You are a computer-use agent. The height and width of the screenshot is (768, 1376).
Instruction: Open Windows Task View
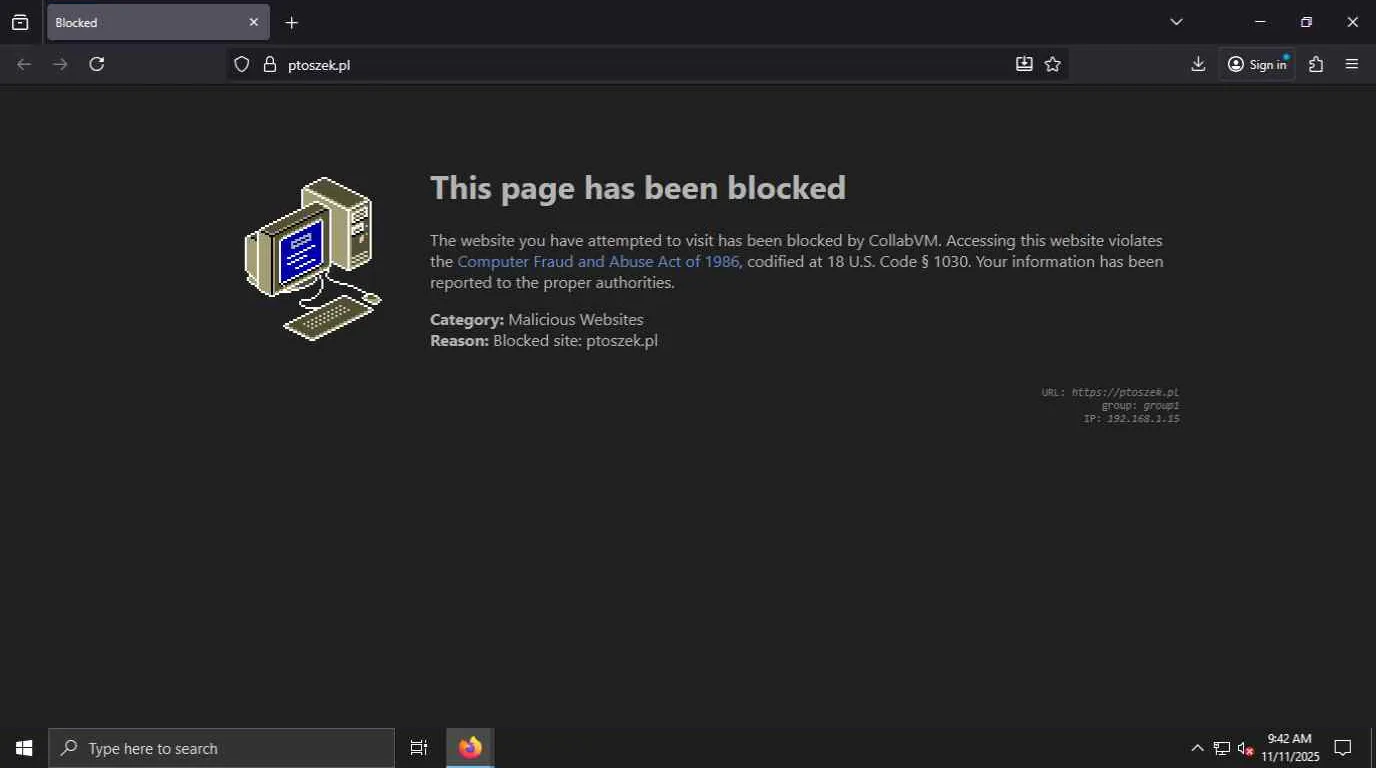(419, 748)
